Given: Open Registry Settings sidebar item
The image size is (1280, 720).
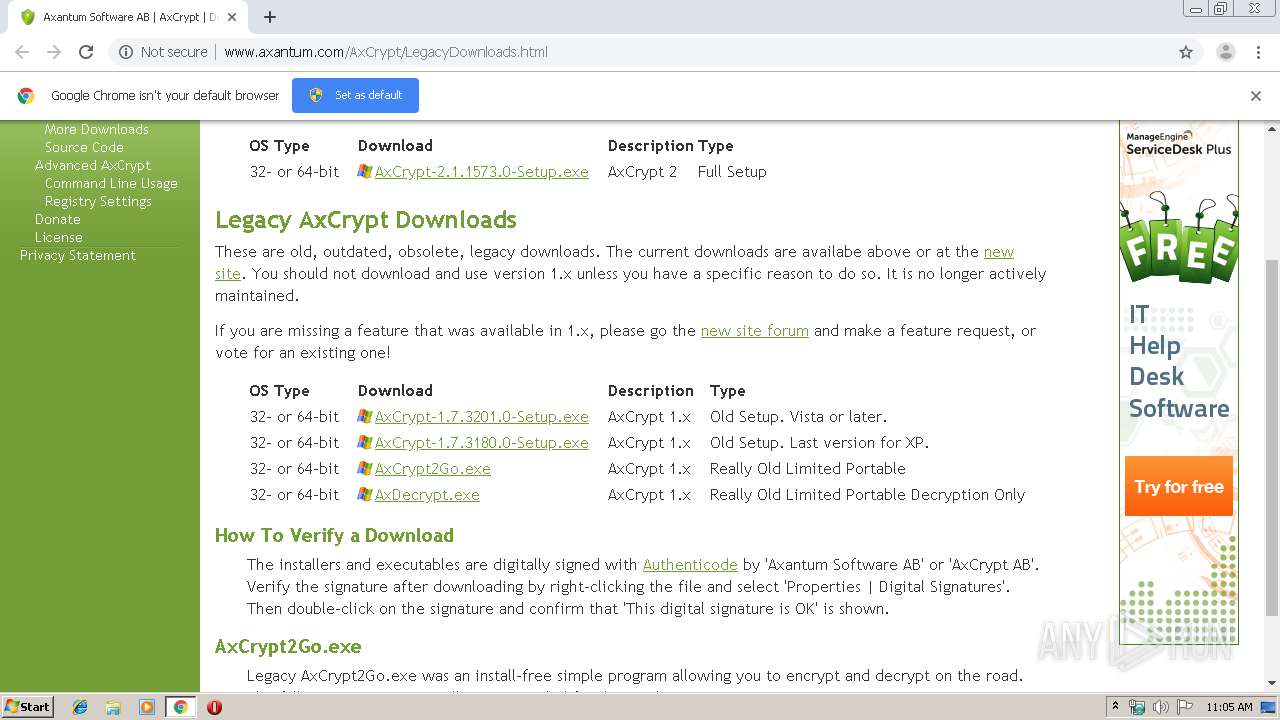Looking at the screenshot, I should click(98, 202).
